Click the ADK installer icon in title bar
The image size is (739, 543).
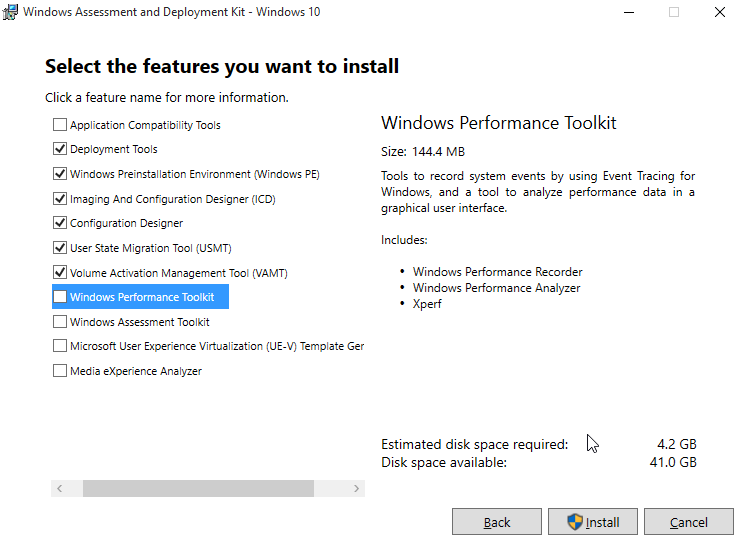click(10, 12)
